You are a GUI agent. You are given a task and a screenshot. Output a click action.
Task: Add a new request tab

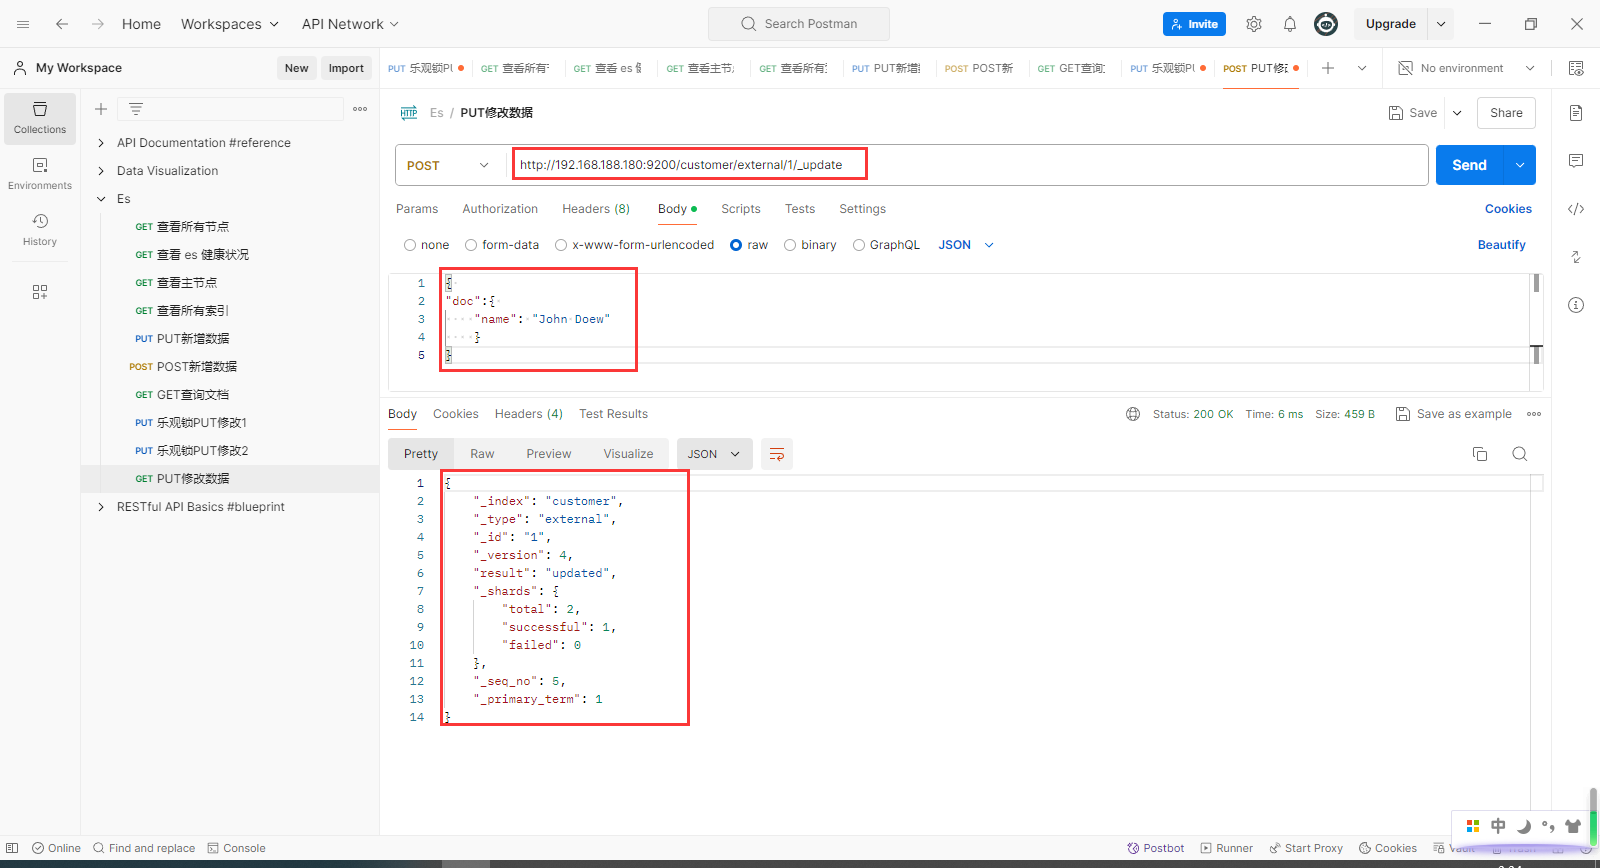point(1328,68)
